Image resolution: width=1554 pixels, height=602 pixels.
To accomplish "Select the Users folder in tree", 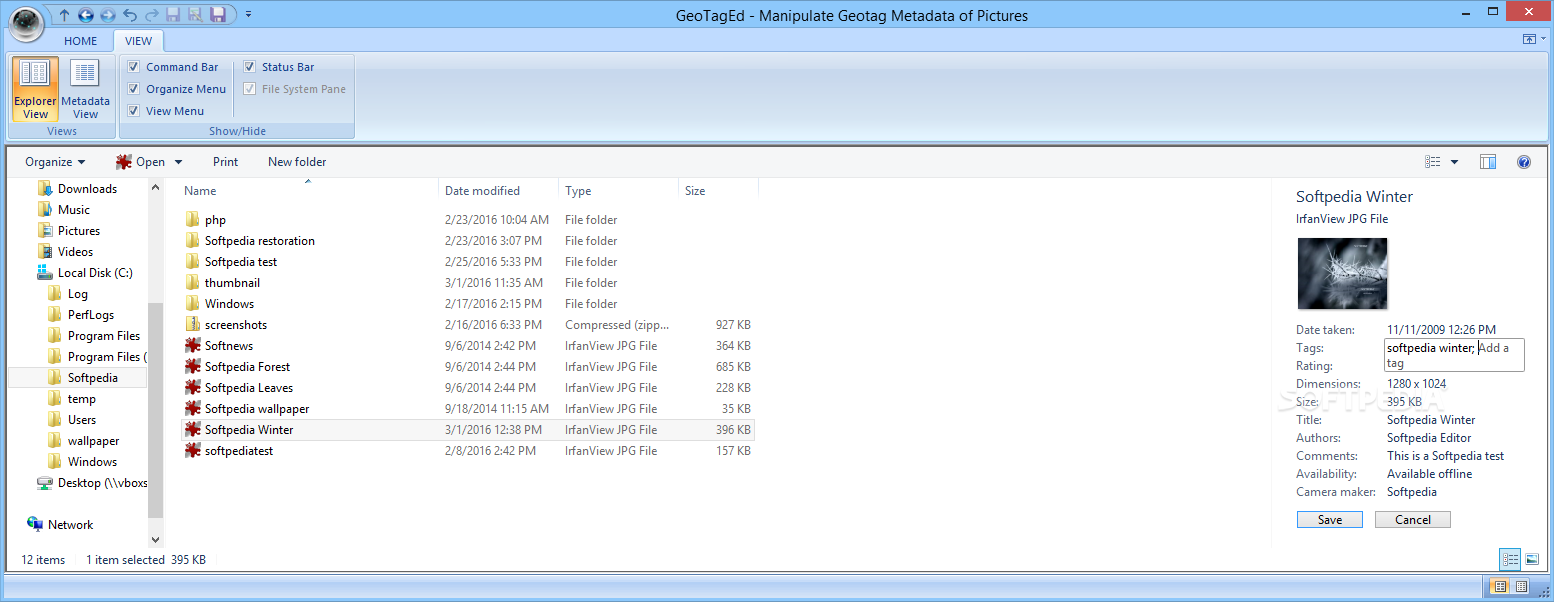I will [x=82, y=420].
